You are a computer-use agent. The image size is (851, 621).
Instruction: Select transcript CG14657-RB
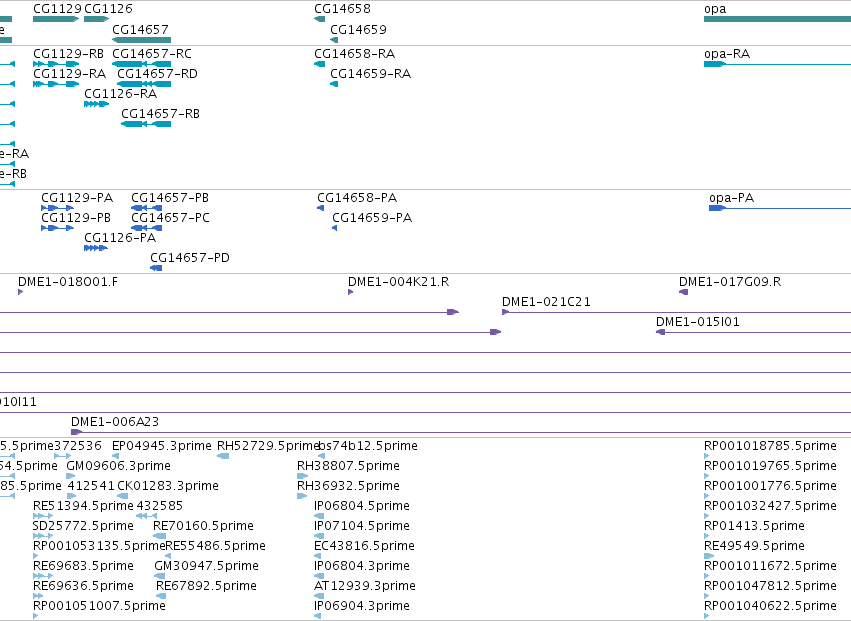tap(161, 114)
